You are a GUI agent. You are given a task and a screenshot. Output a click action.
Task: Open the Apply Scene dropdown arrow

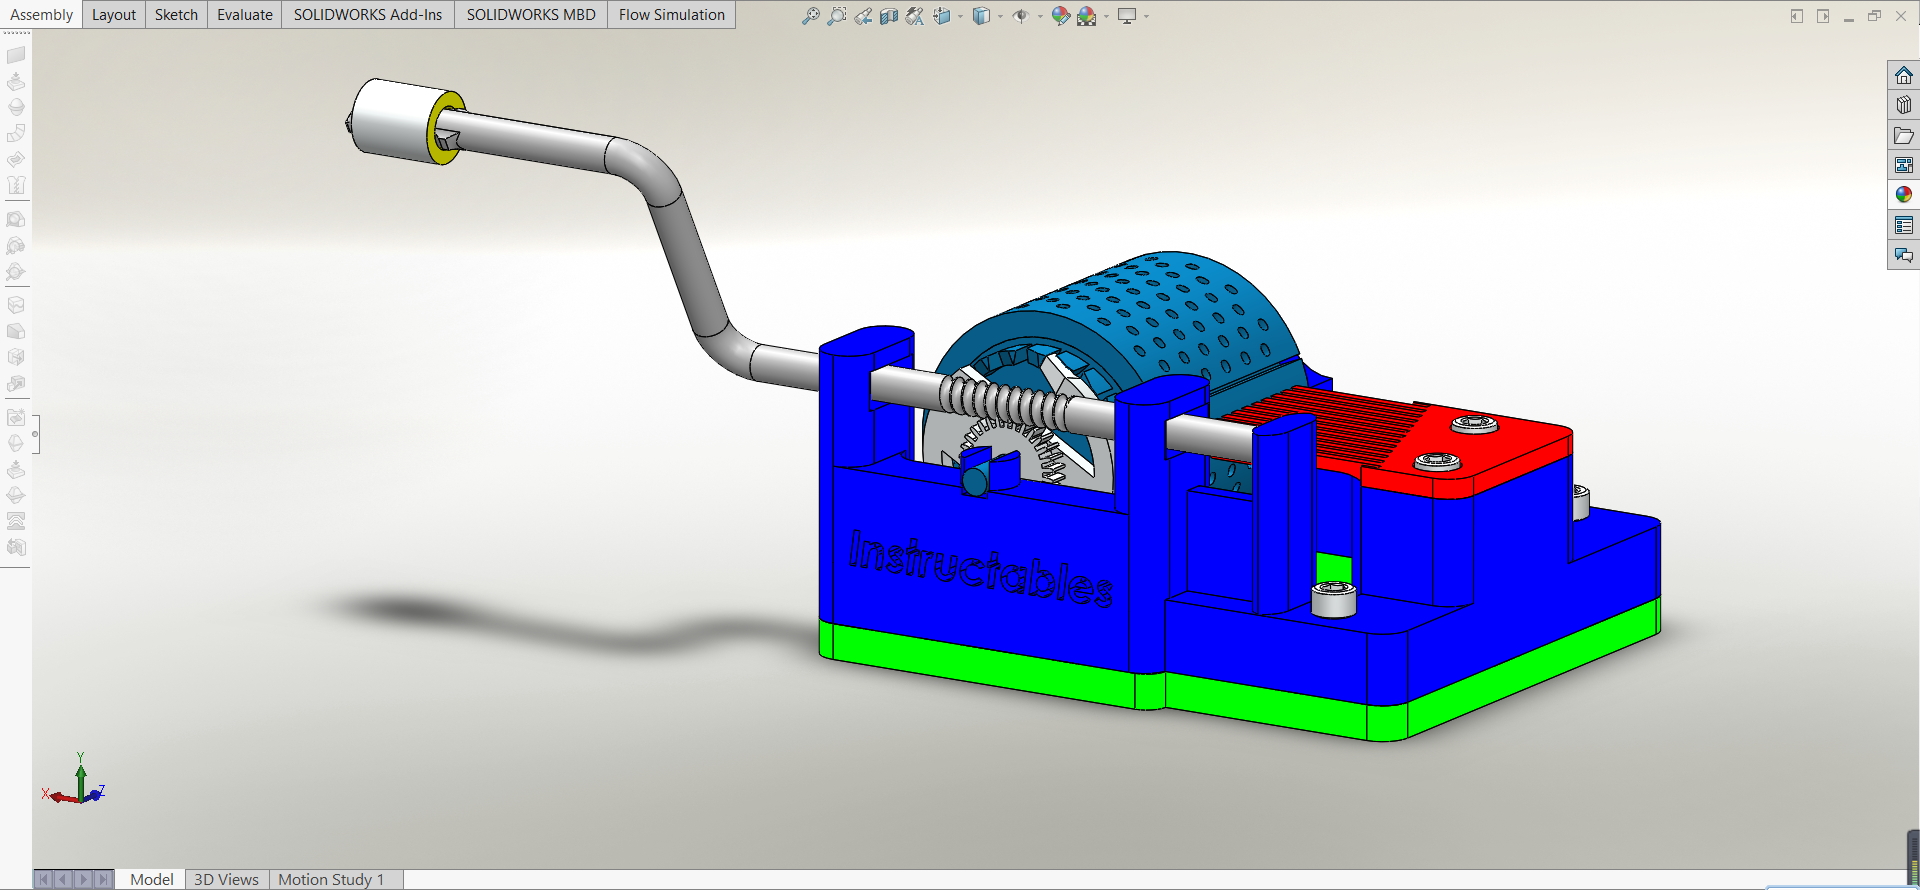(1106, 16)
